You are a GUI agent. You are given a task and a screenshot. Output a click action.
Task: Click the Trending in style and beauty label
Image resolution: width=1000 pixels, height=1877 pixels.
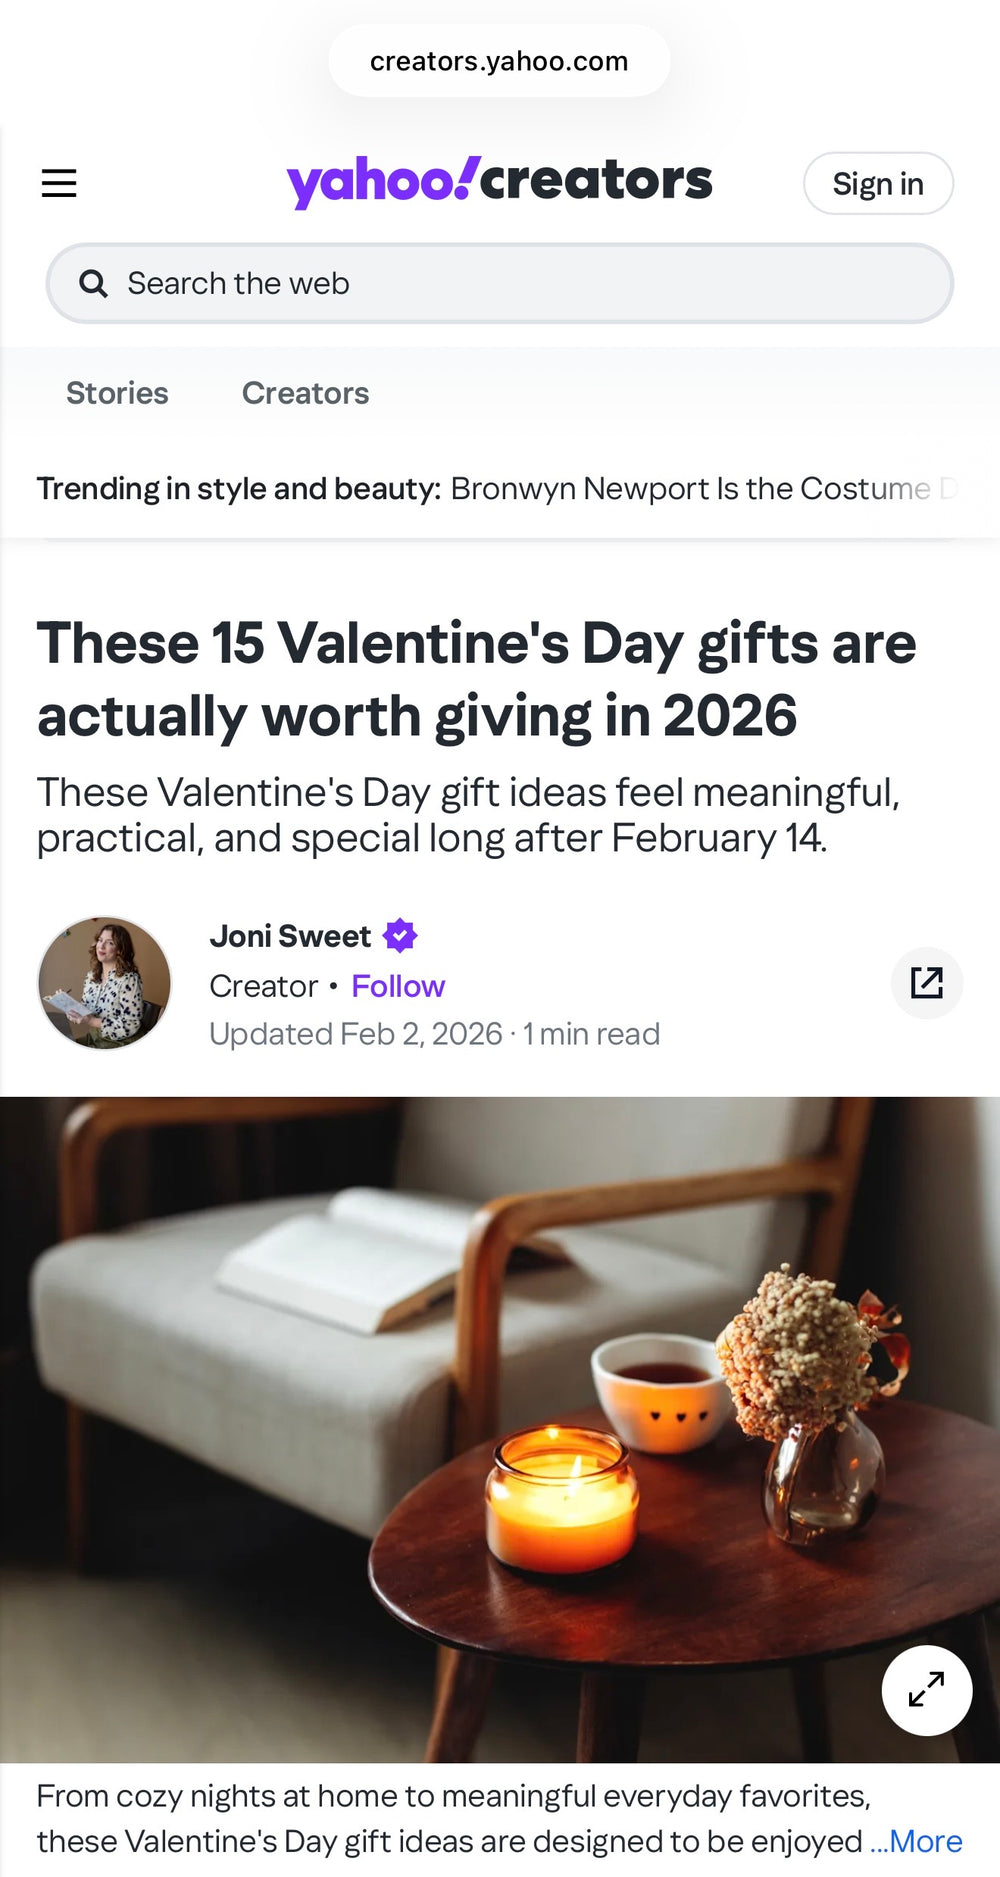pos(238,489)
